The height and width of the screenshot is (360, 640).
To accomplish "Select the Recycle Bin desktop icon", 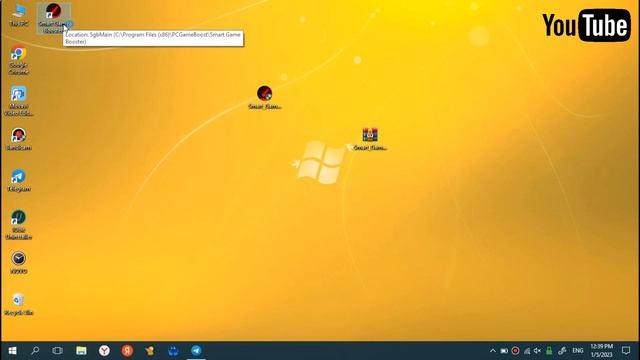I will (x=19, y=304).
